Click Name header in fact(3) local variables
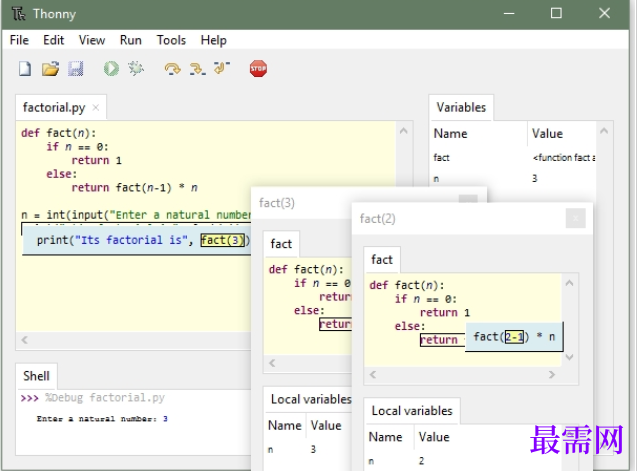The height and width of the screenshot is (471, 642). pyautogui.click(x=285, y=426)
